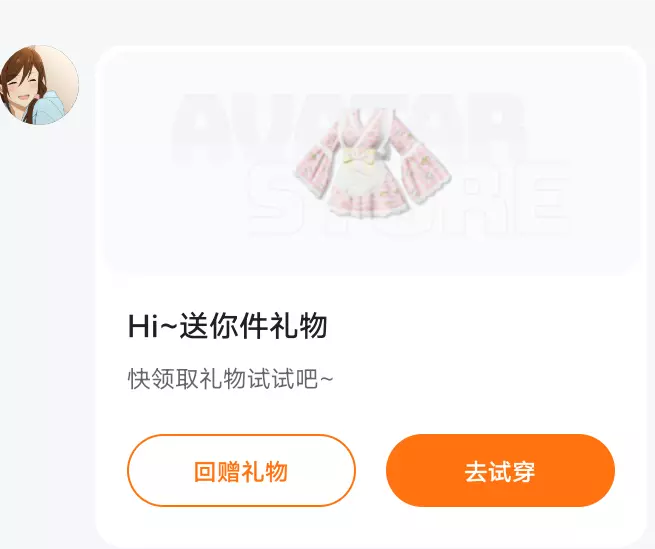Click the "Hi~送你件礼物" title
The height and width of the screenshot is (549, 655).
(x=228, y=326)
